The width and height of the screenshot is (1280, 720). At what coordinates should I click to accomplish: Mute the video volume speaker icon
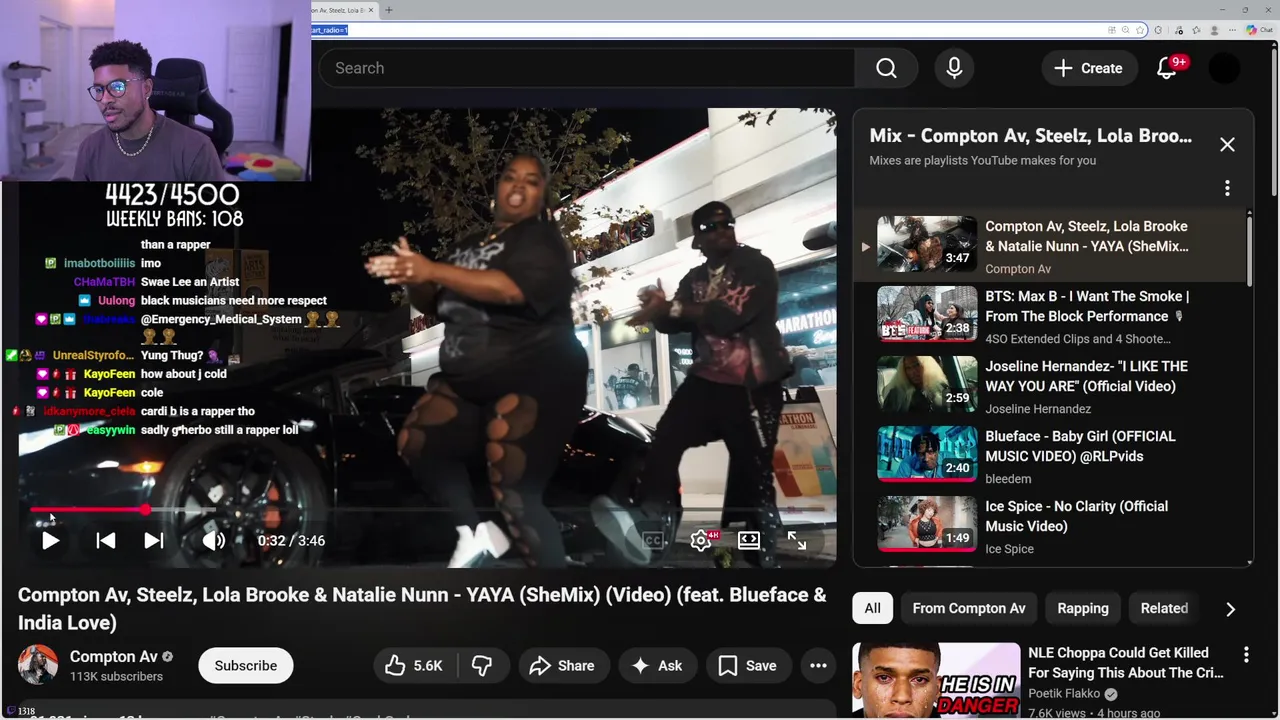[213, 540]
